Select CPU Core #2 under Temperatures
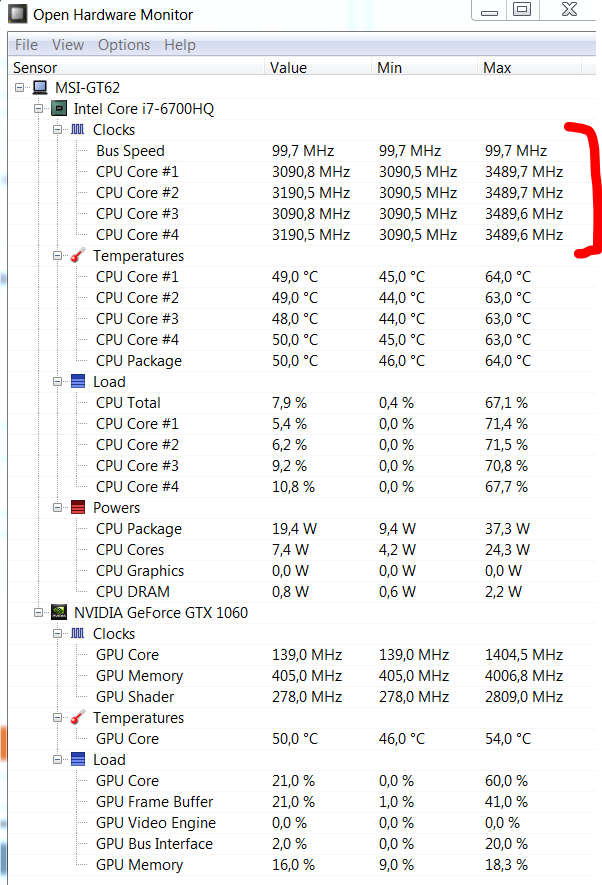Image resolution: width=602 pixels, height=885 pixels. 302,297
